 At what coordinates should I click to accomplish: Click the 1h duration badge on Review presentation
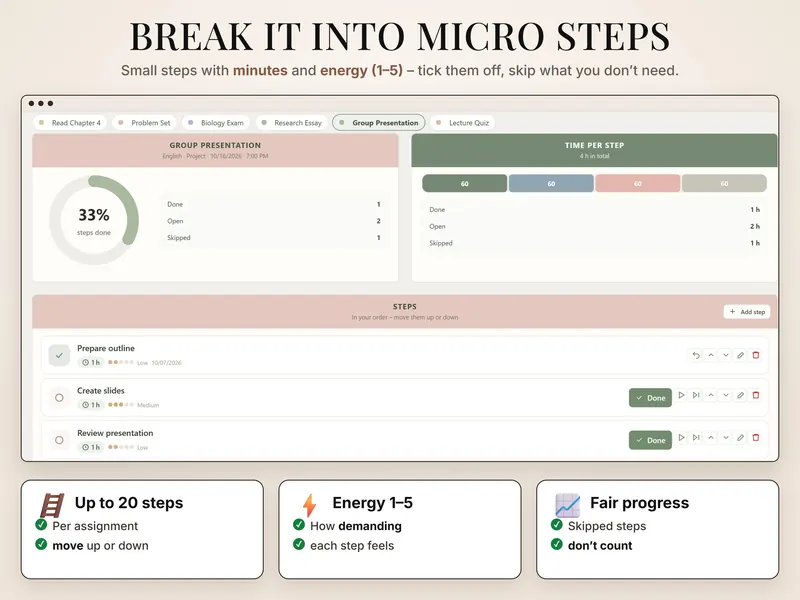(x=91, y=447)
